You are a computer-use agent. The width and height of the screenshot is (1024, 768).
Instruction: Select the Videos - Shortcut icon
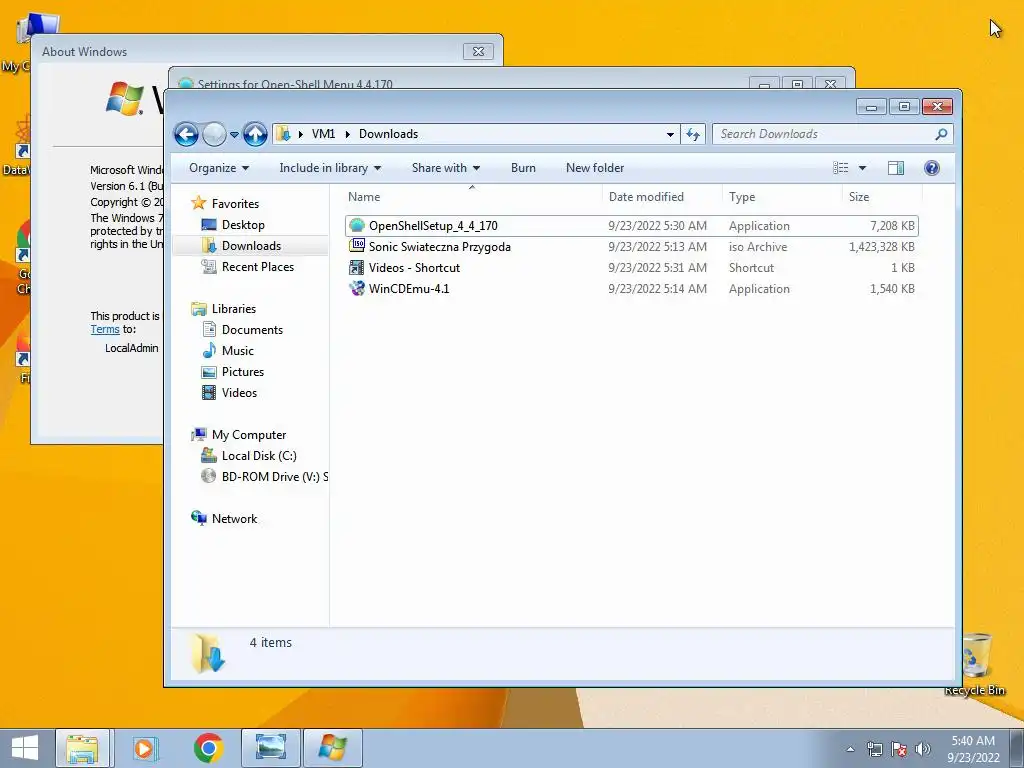coord(357,267)
